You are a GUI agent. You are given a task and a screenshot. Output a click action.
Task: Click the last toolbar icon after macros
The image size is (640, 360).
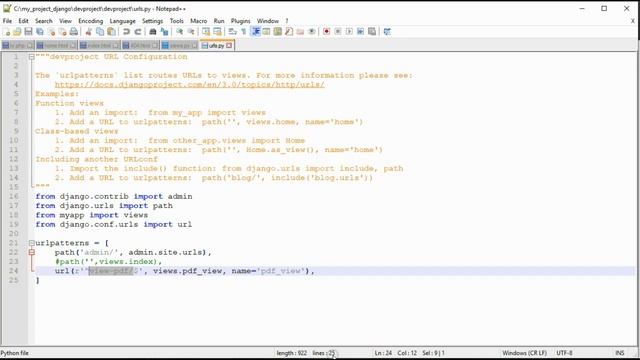click(387, 32)
